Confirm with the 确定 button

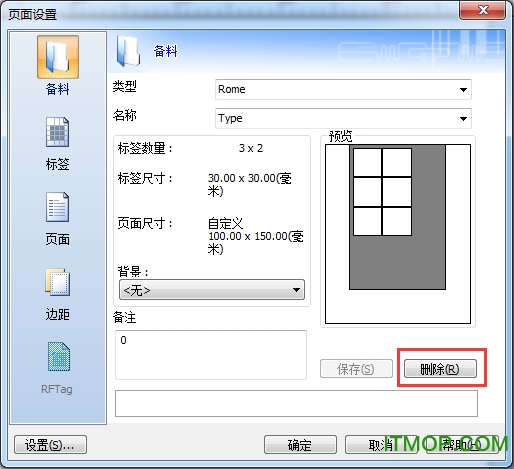(x=300, y=445)
